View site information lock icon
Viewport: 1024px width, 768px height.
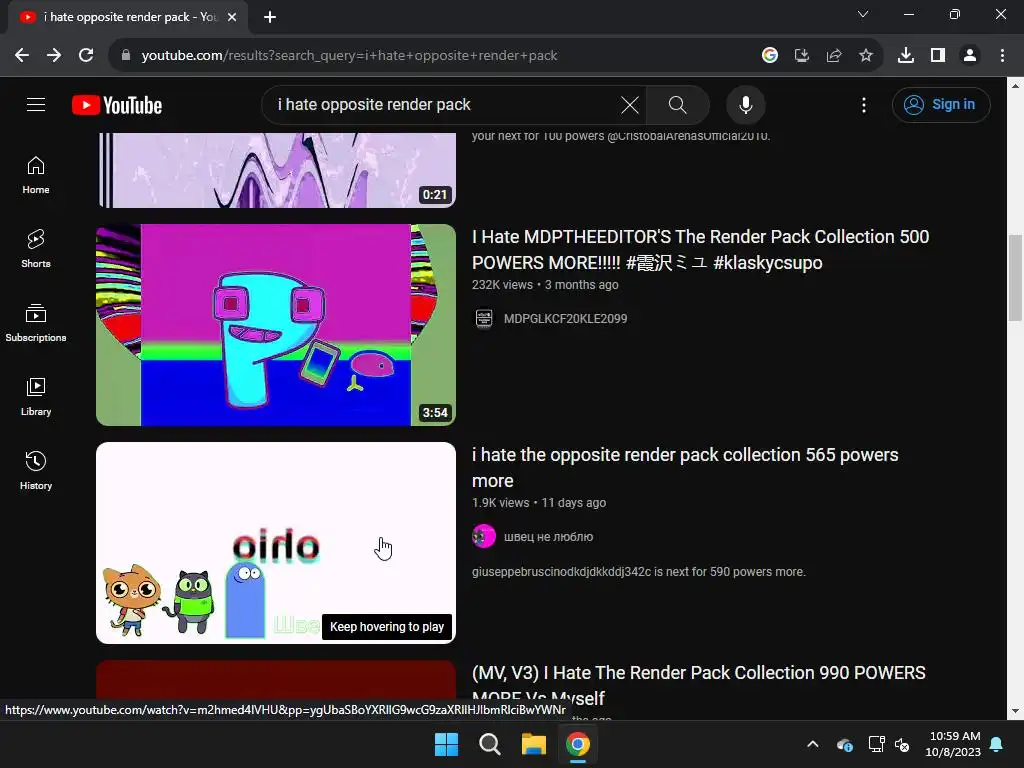[x=125, y=56]
